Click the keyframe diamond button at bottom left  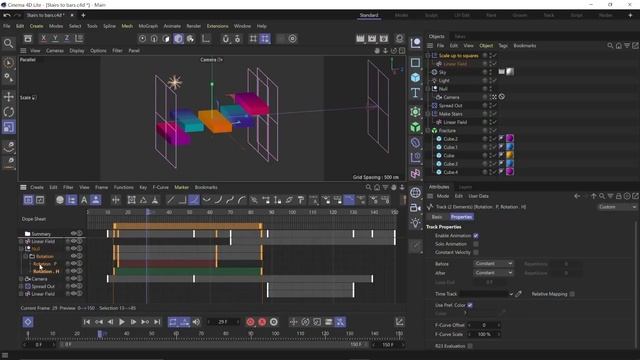tap(28, 322)
